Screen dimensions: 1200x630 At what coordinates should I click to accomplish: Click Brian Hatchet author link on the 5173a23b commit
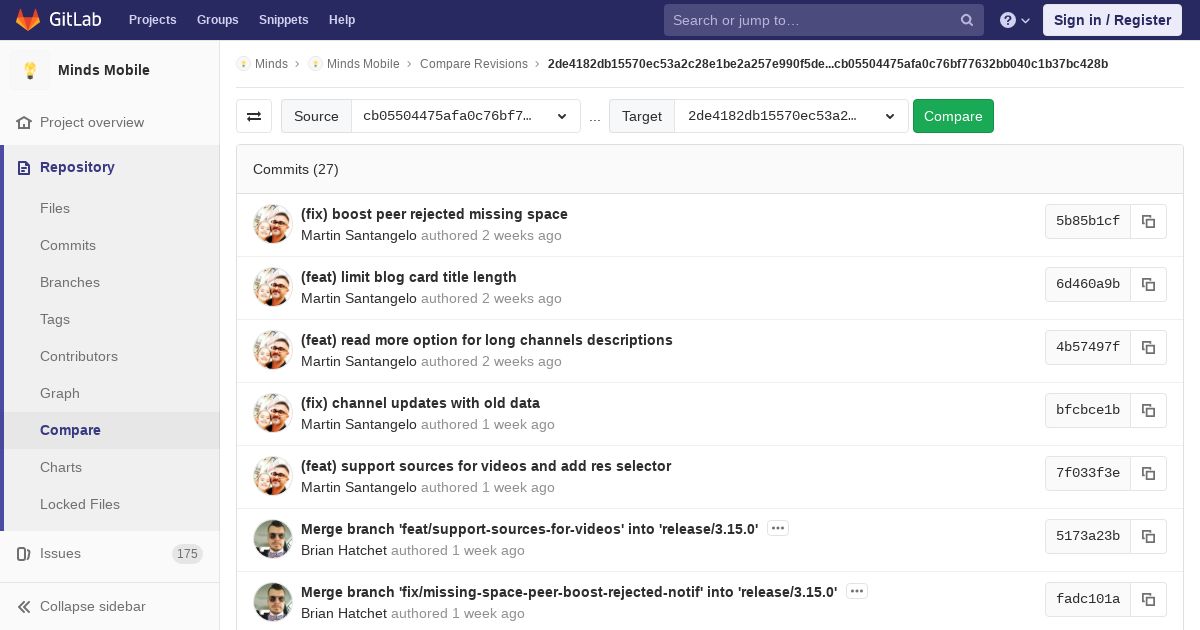(344, 550)
